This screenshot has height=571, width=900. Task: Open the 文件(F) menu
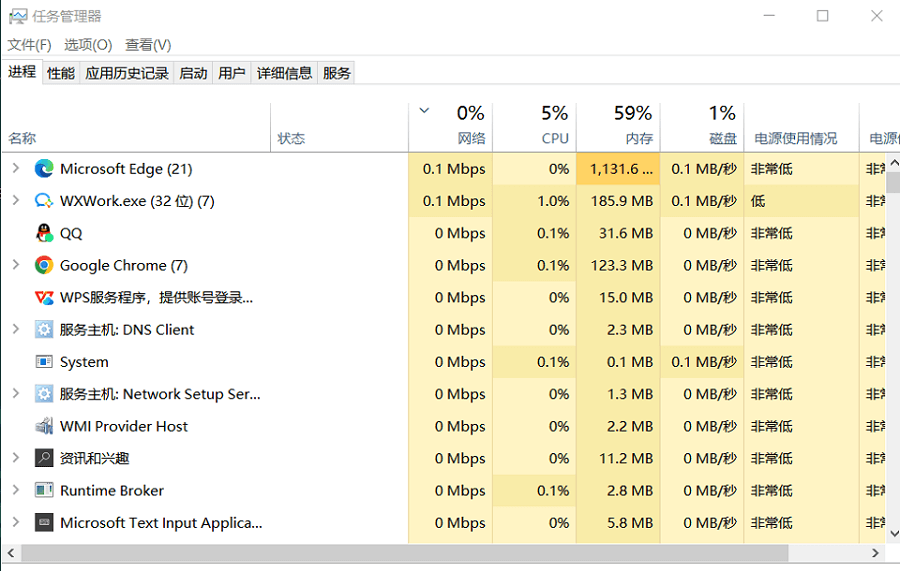point(29,45)
